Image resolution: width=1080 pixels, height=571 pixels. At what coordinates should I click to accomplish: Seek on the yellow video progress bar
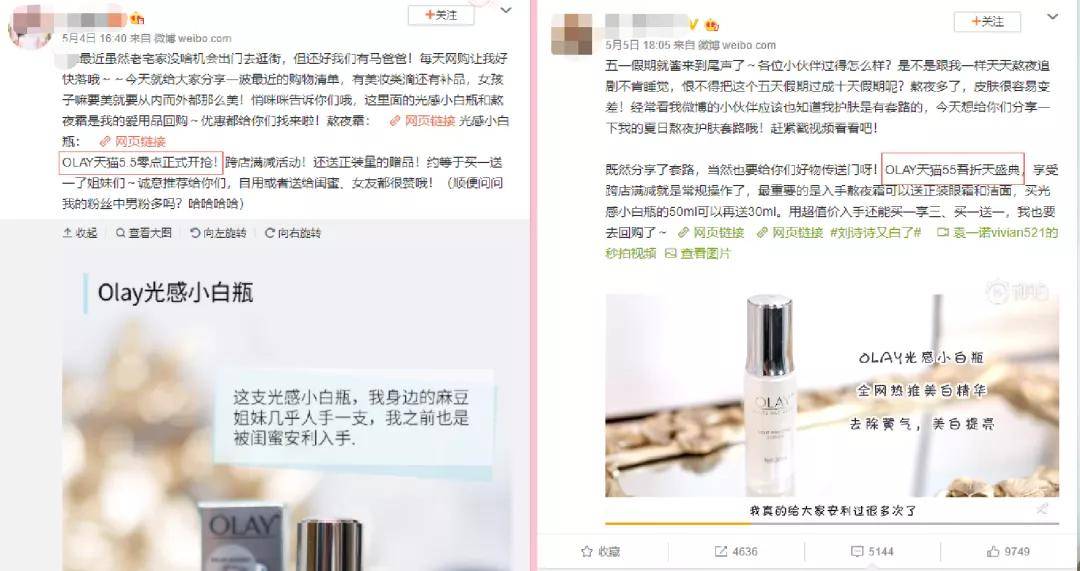pyautogui.click(x=832, y=523)
